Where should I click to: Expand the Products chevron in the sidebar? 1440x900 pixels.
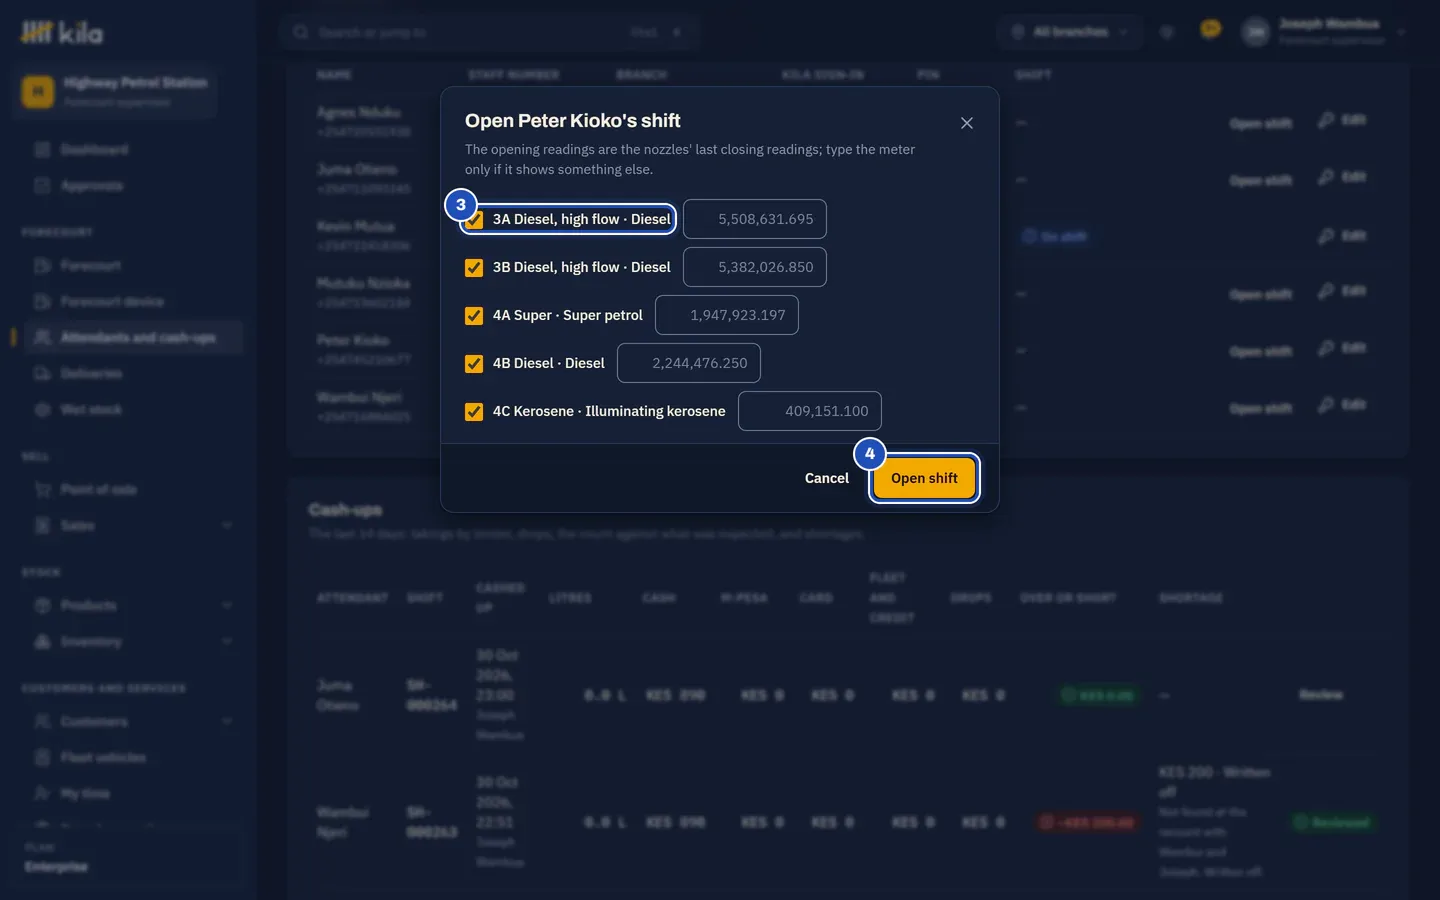point(227,606)
